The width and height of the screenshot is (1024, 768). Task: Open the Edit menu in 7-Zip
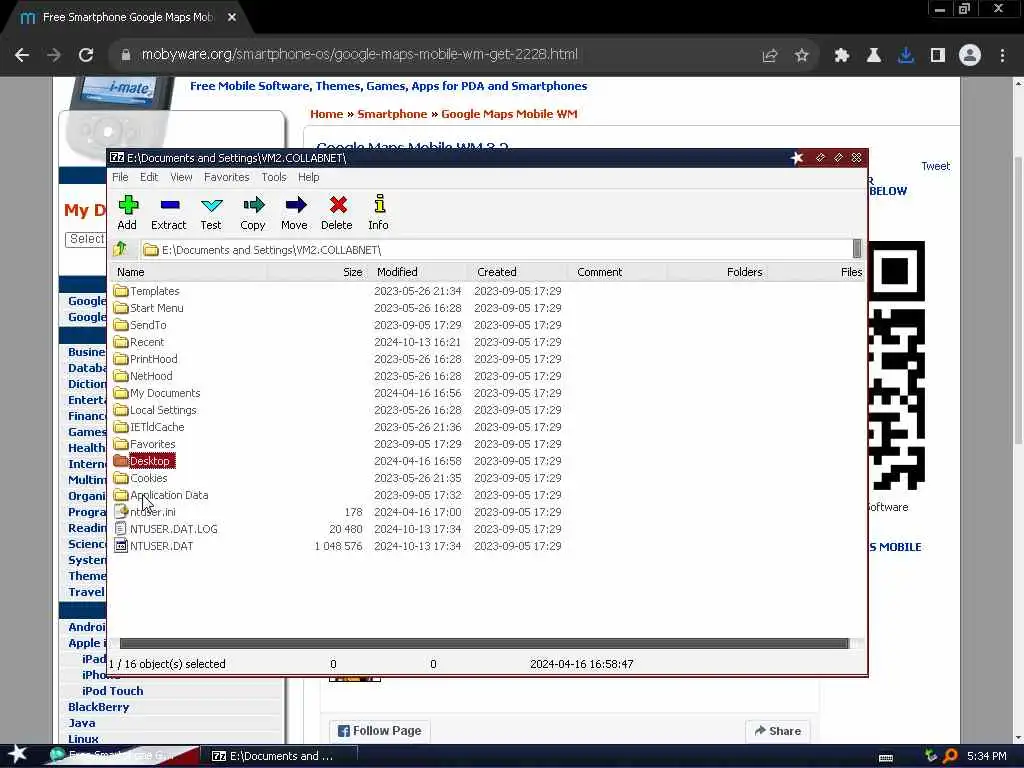[149, 177]
